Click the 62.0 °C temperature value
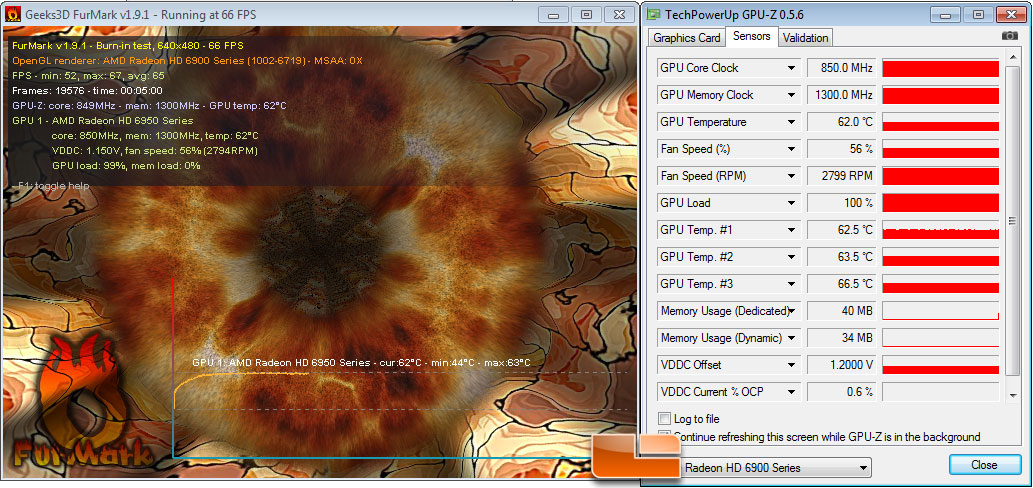 click(841, 122)
